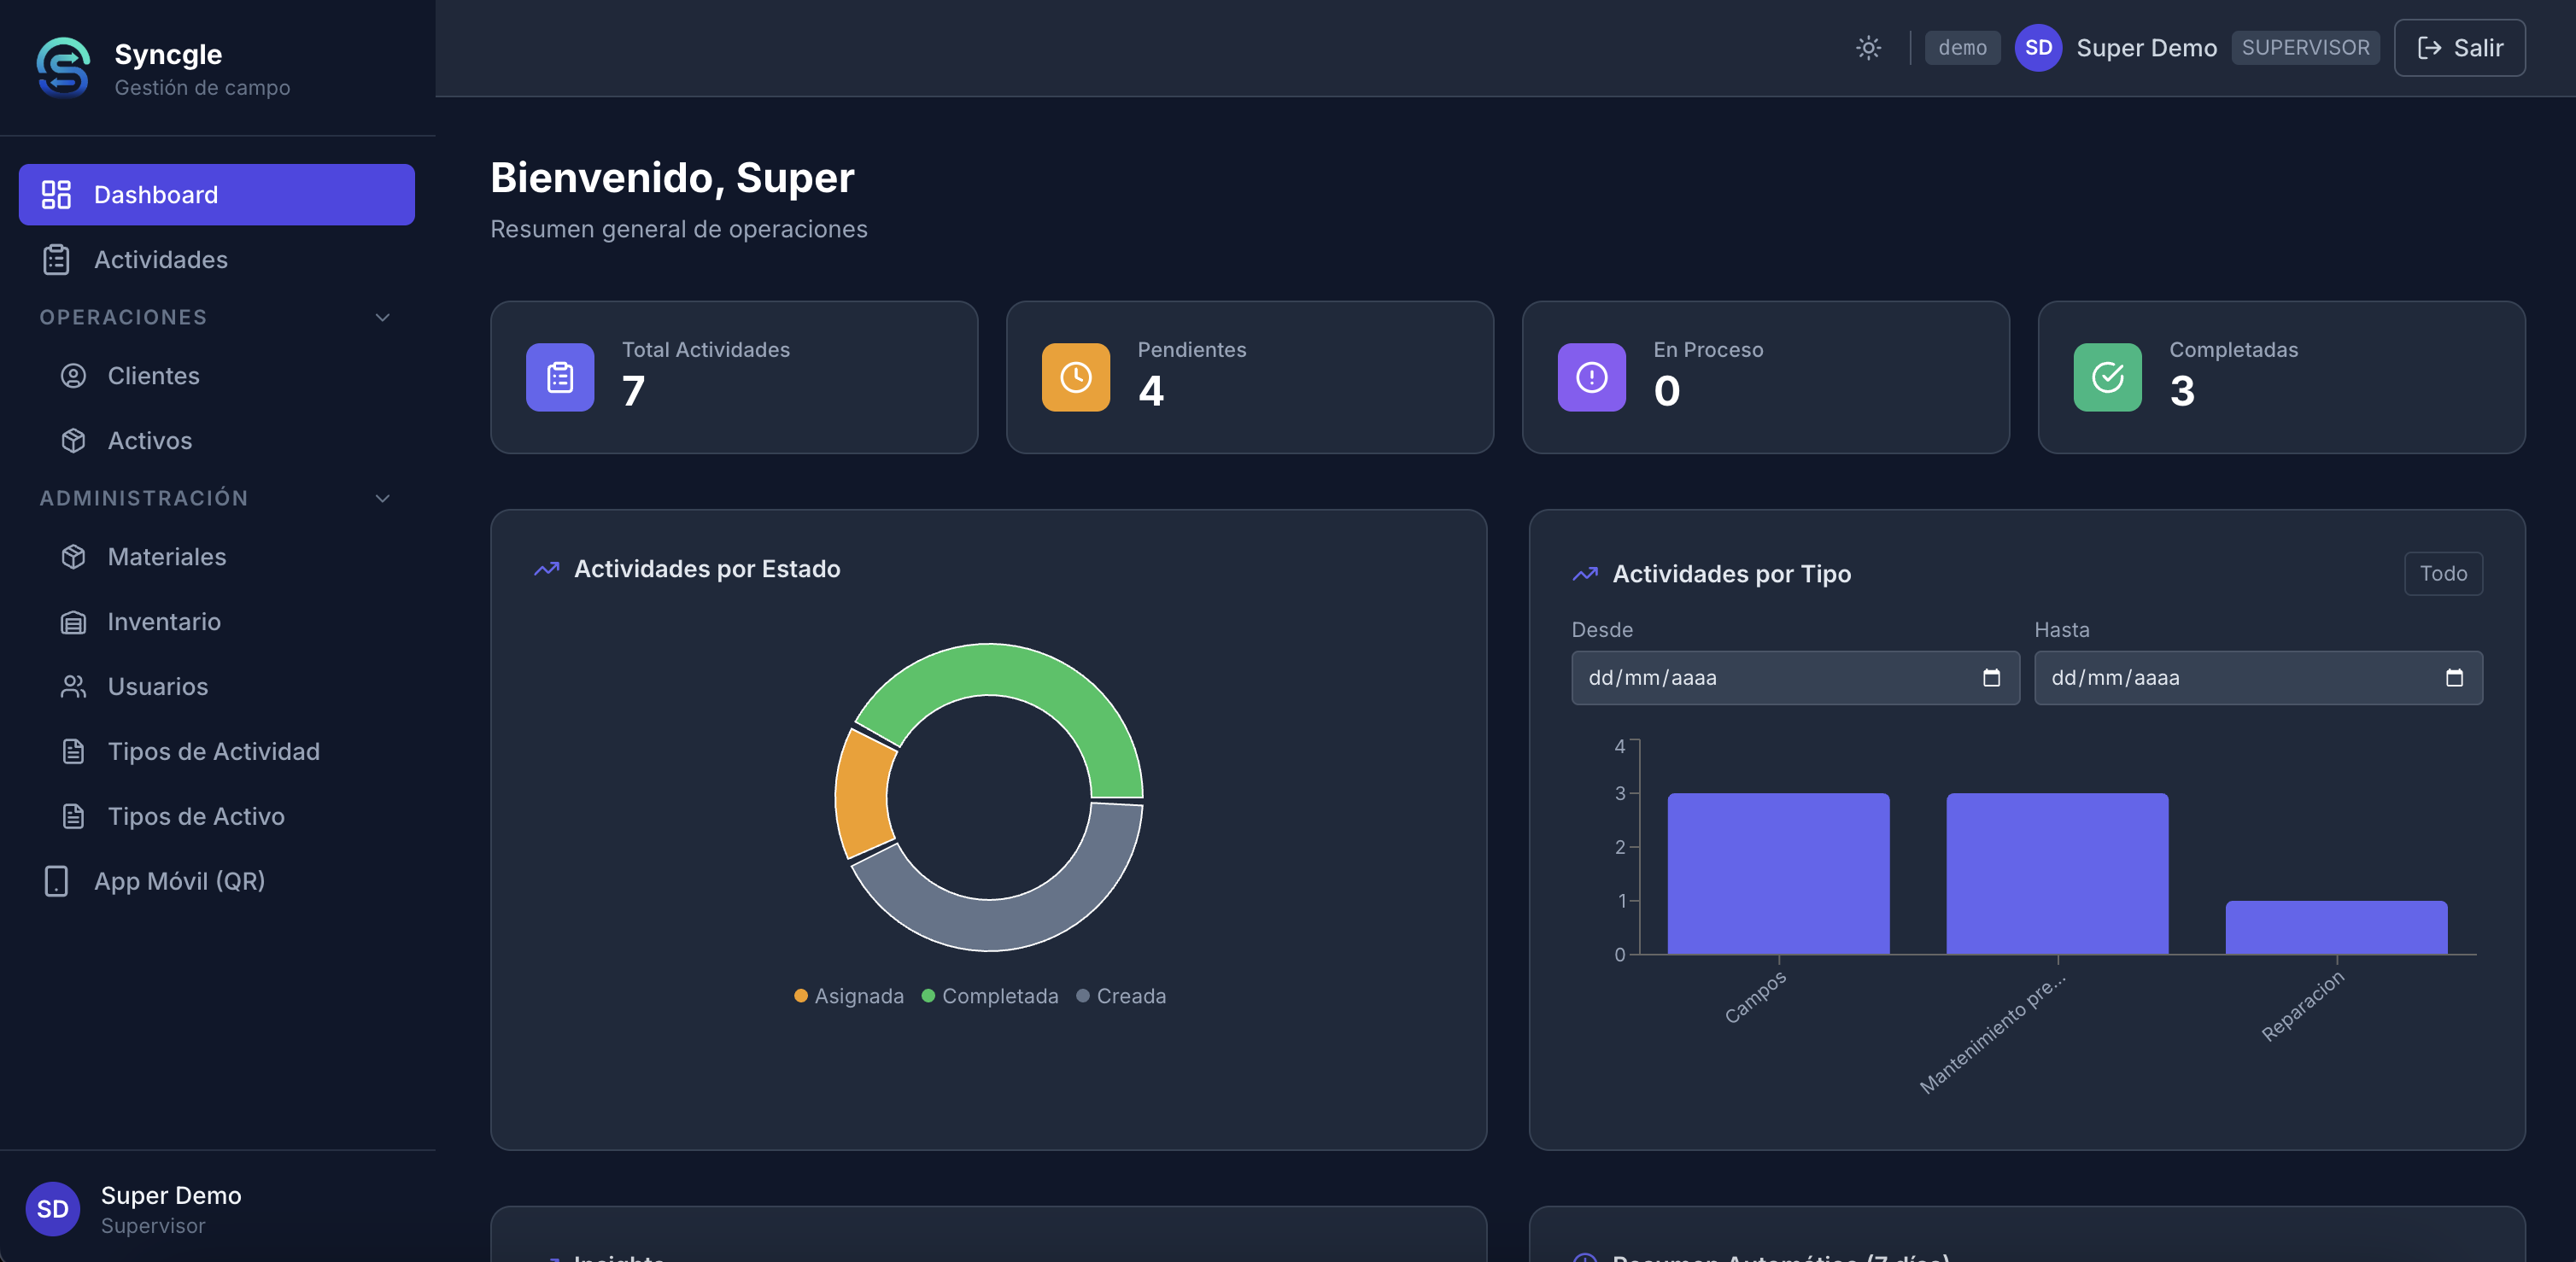Click the Hasta date input field
This screenshot has height=1262, width=2576.
click(x=2258, y=678)
